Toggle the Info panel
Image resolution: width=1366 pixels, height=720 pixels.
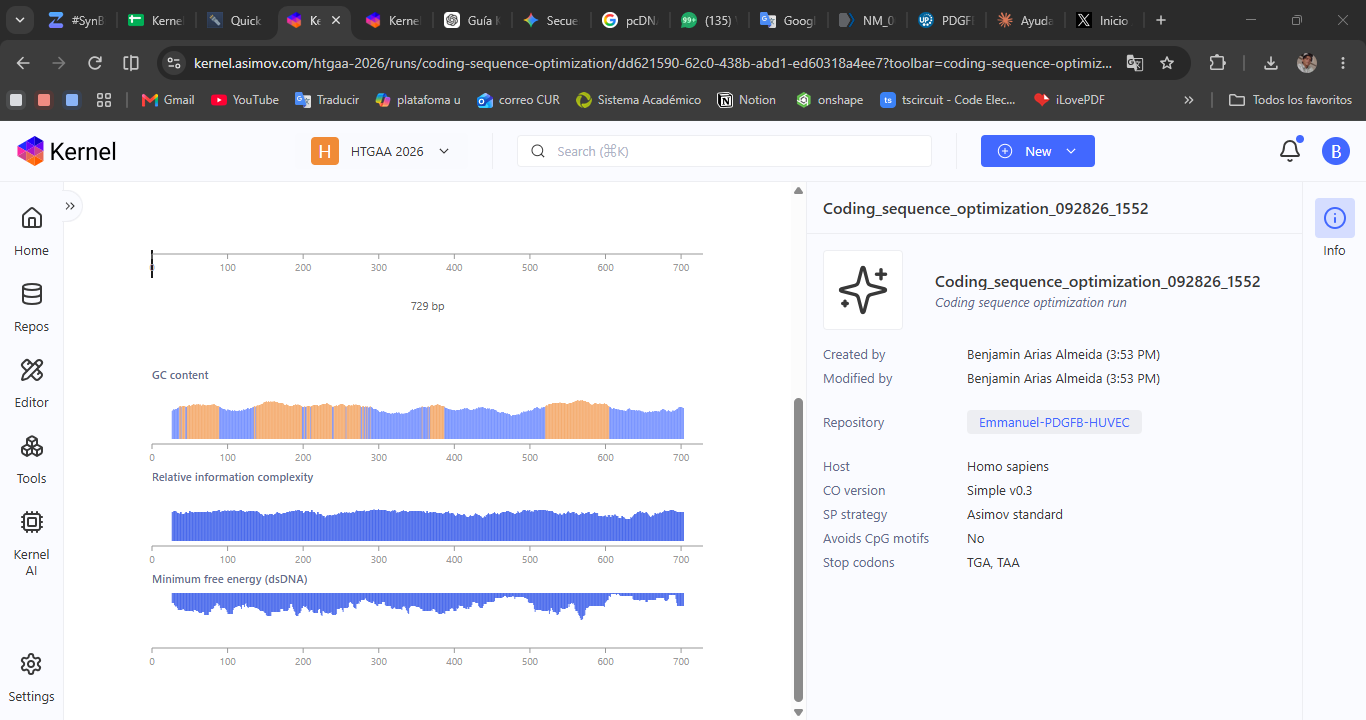pyautogui.click(x=1334, y=229)
